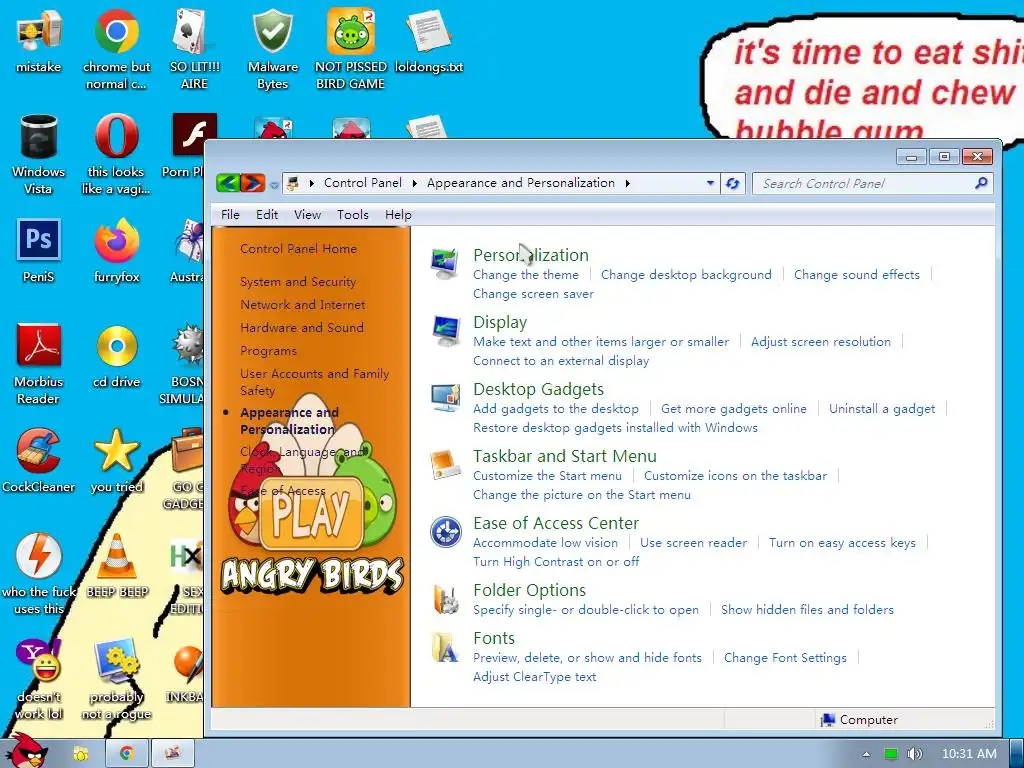The image size is (1024, 768).
Task: Open Hardware and Sound in sidebar
Action: tap(302, 328)
